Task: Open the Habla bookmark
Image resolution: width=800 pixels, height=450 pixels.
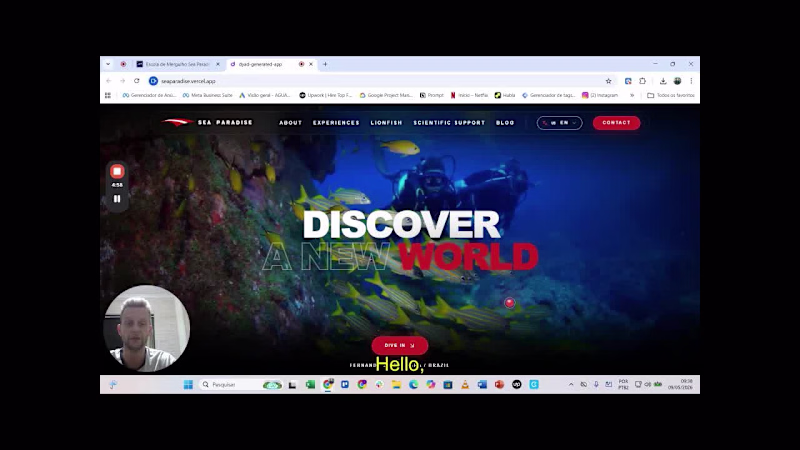Action: (505, 95)
